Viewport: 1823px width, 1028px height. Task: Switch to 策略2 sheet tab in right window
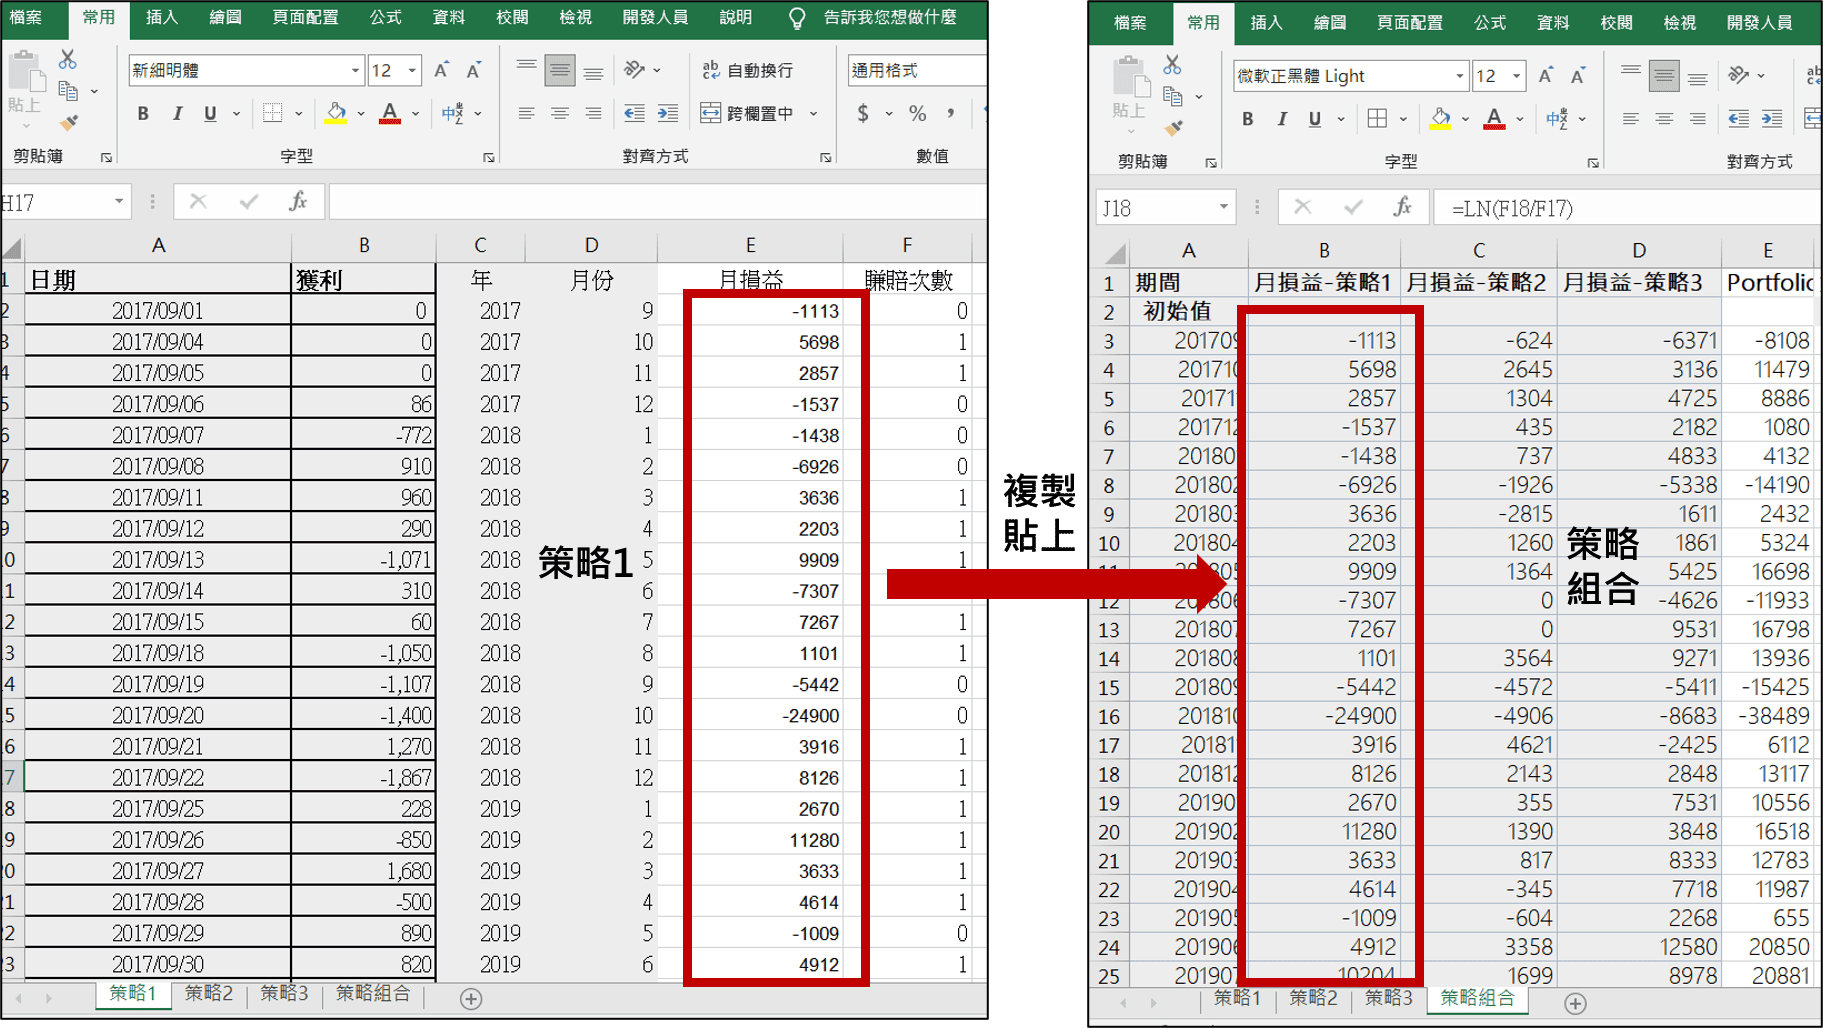tap(1312, 998)
